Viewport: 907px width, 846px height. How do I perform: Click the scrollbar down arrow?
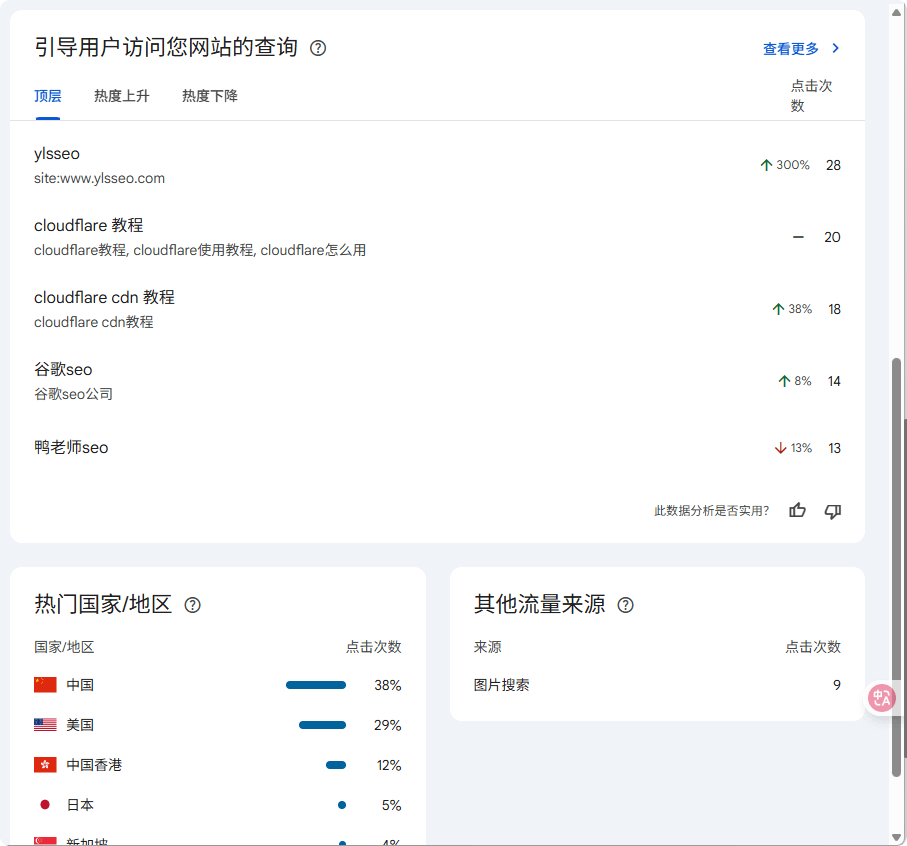[897, 837]
